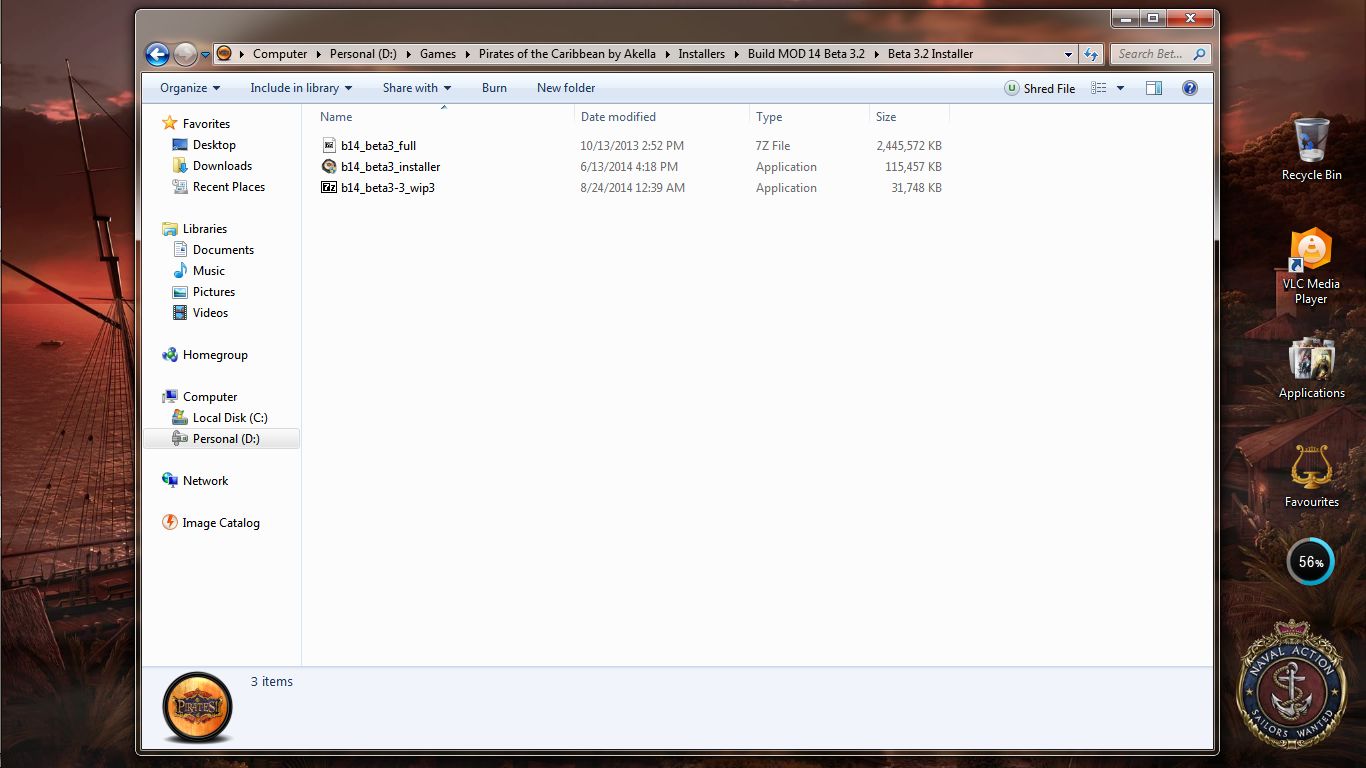The image size is (1366, 768).
Task: Open Explorer help icon
Action: point(1190,88)
